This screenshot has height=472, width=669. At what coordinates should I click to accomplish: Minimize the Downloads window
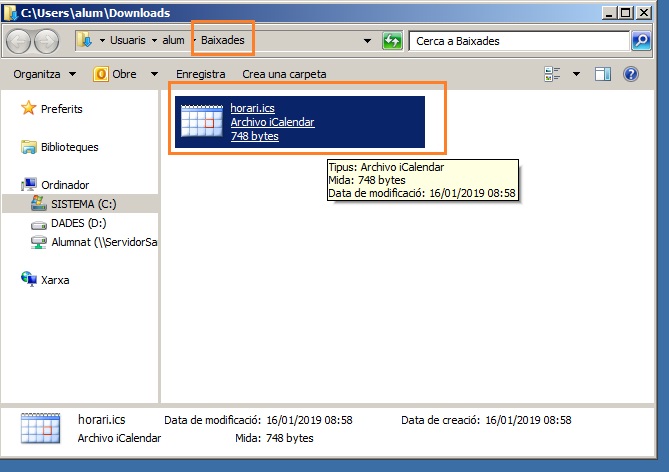click(609, 13)
